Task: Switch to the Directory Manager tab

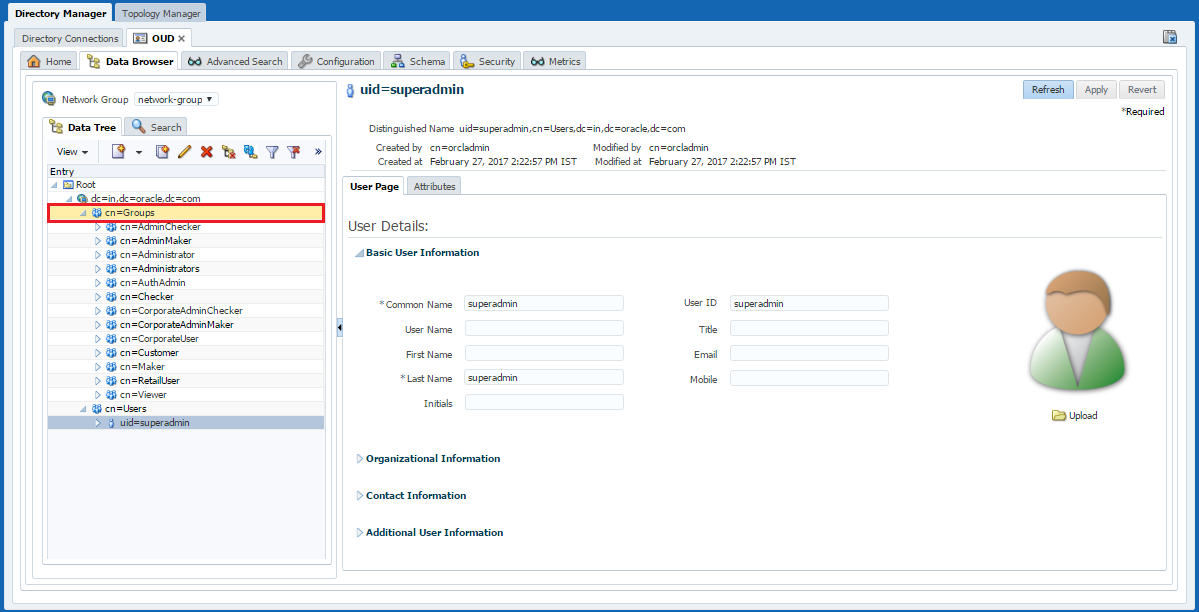Action: pyautogui.click(x=59, y=13)
